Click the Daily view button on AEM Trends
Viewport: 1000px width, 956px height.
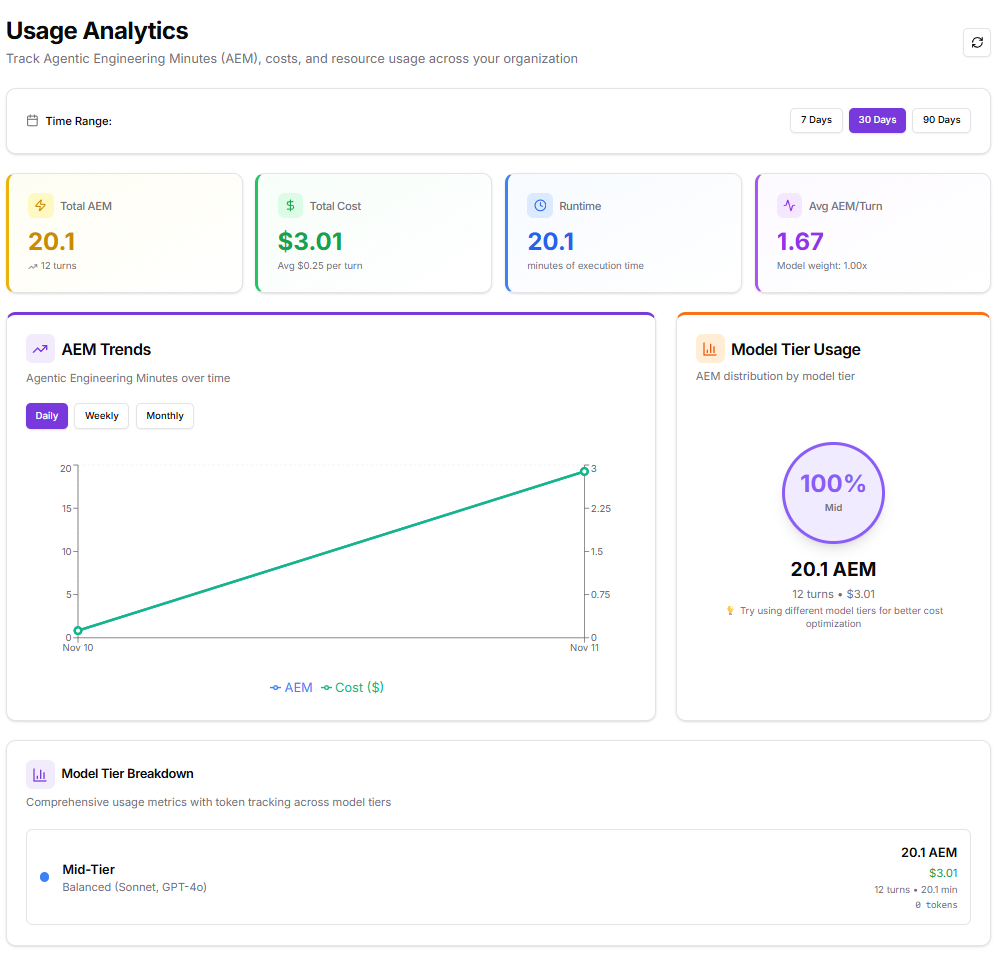click(46, 415)
